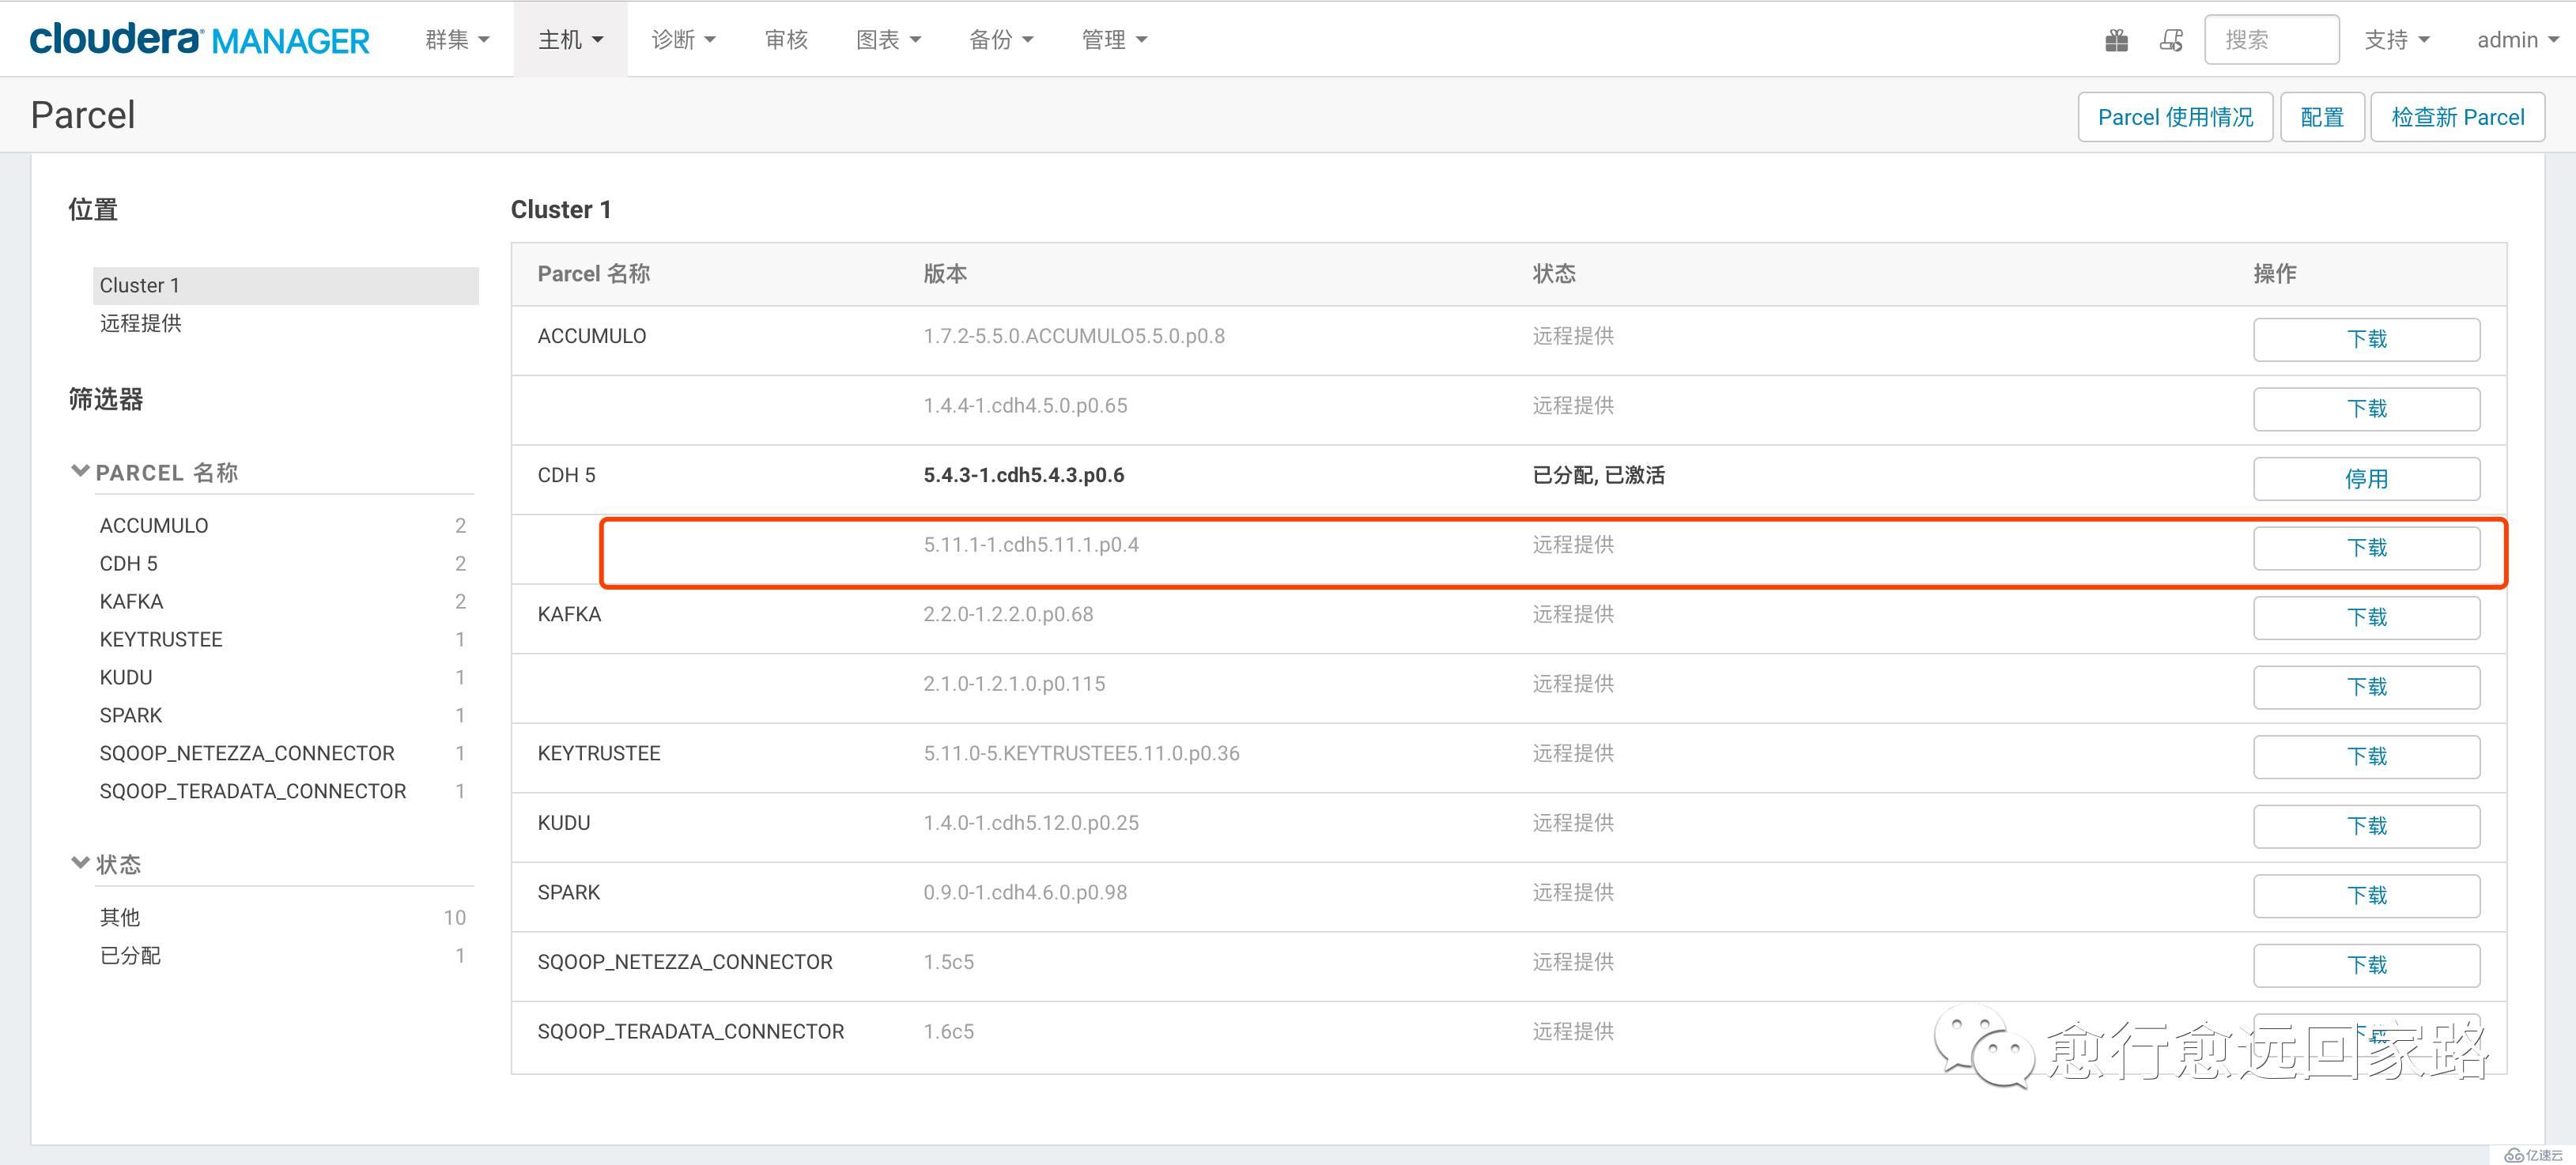Open the 图表 dropdown menu
This screenshot has width=2576, height=1165.
click(x=888, y=39)
